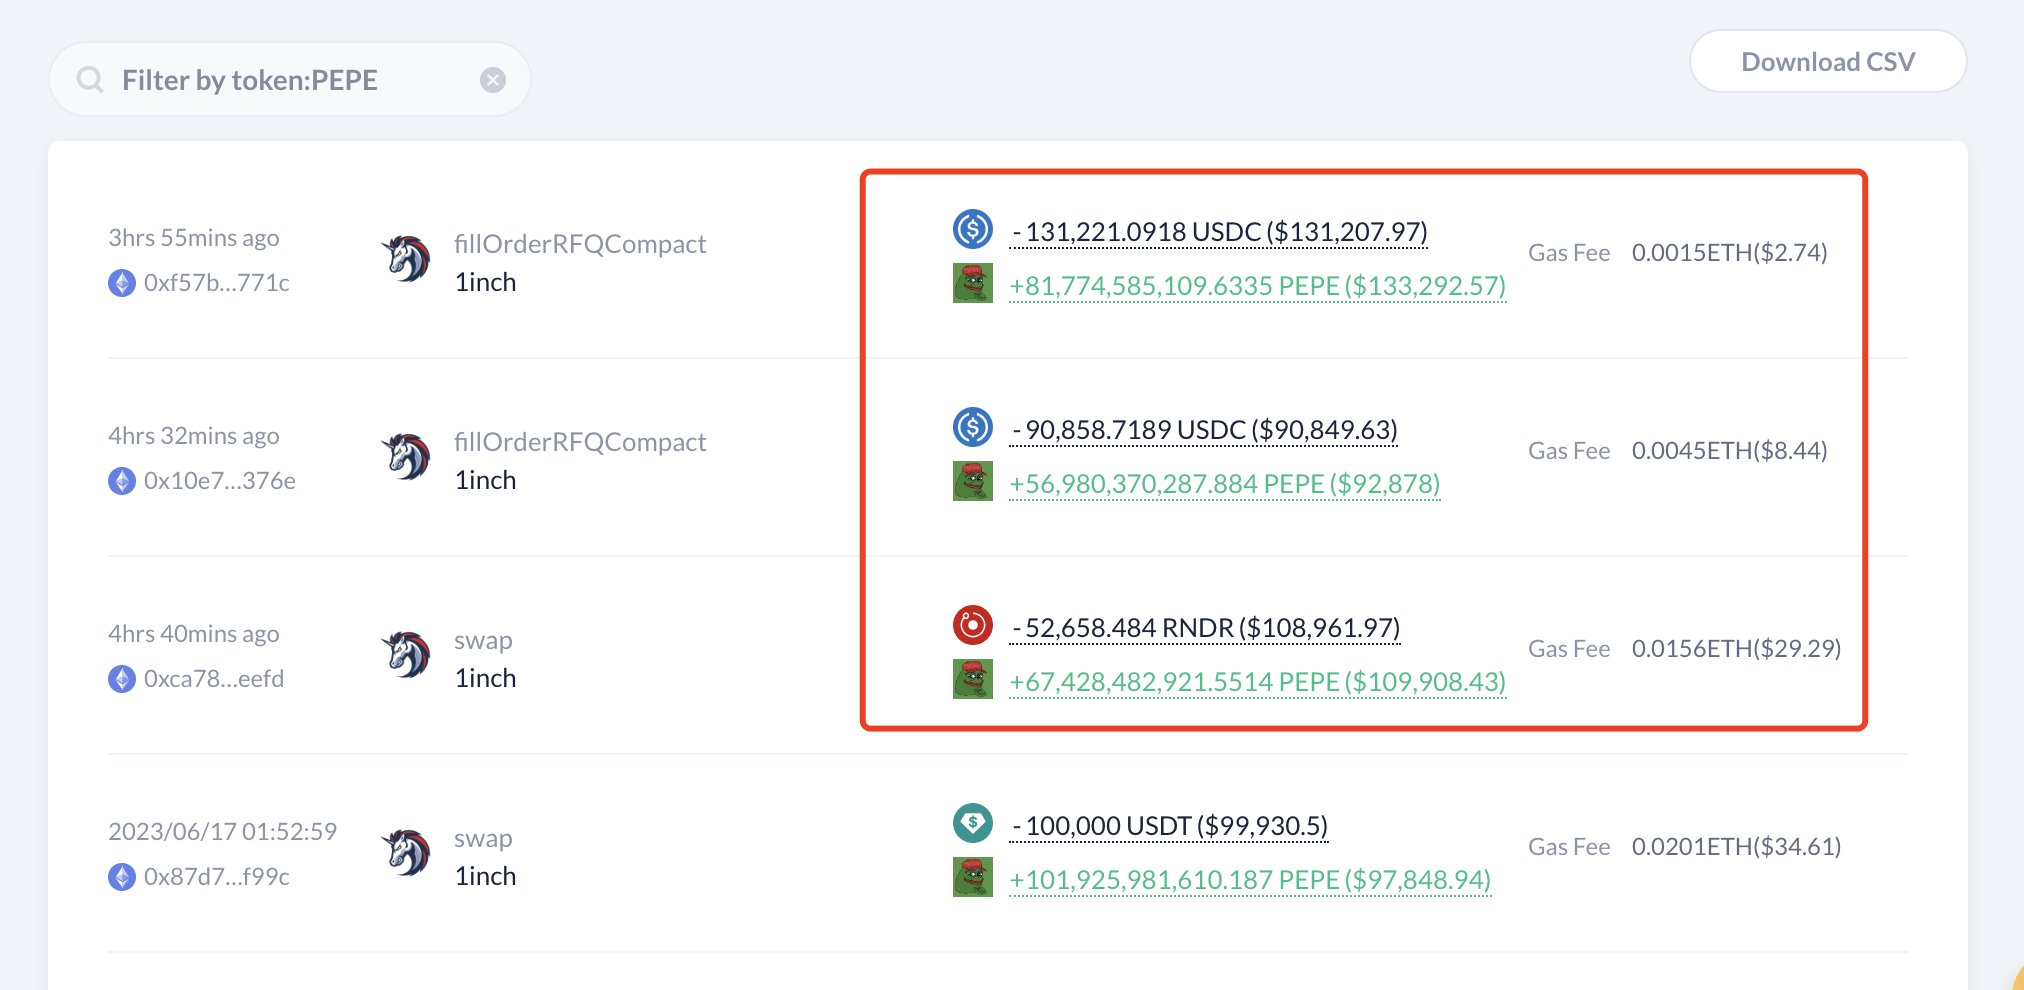Click fillOrderRFQCompact label in 0x10e7 row
The image size is (2024, 990).
coord(580,442)
